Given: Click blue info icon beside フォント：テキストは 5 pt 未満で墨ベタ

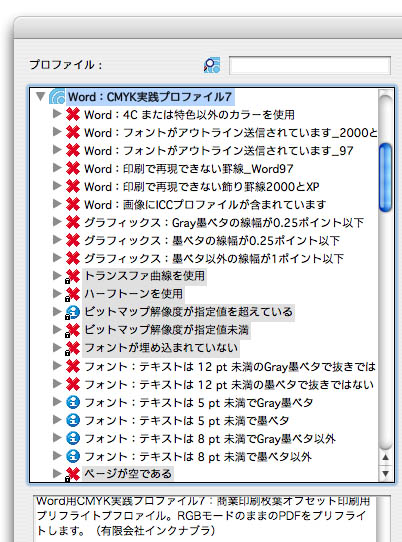Looking at the screenshot, I should [x=73, y=420].
